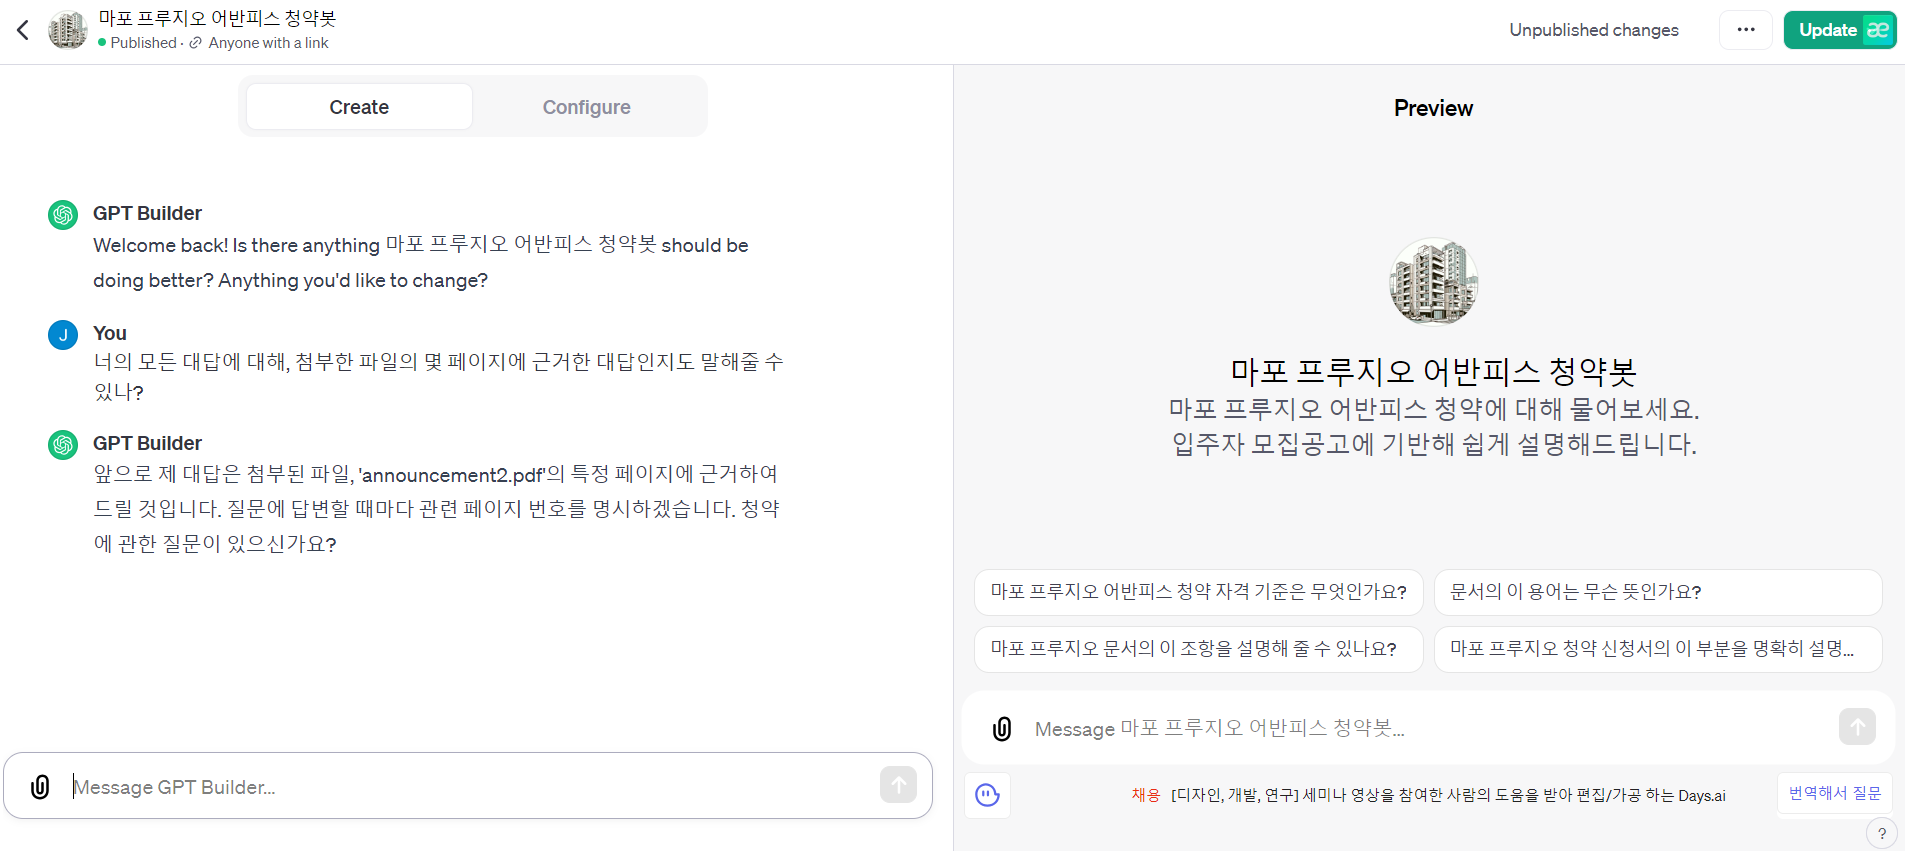Click the GPT building avatar in the header

[68, 30]
